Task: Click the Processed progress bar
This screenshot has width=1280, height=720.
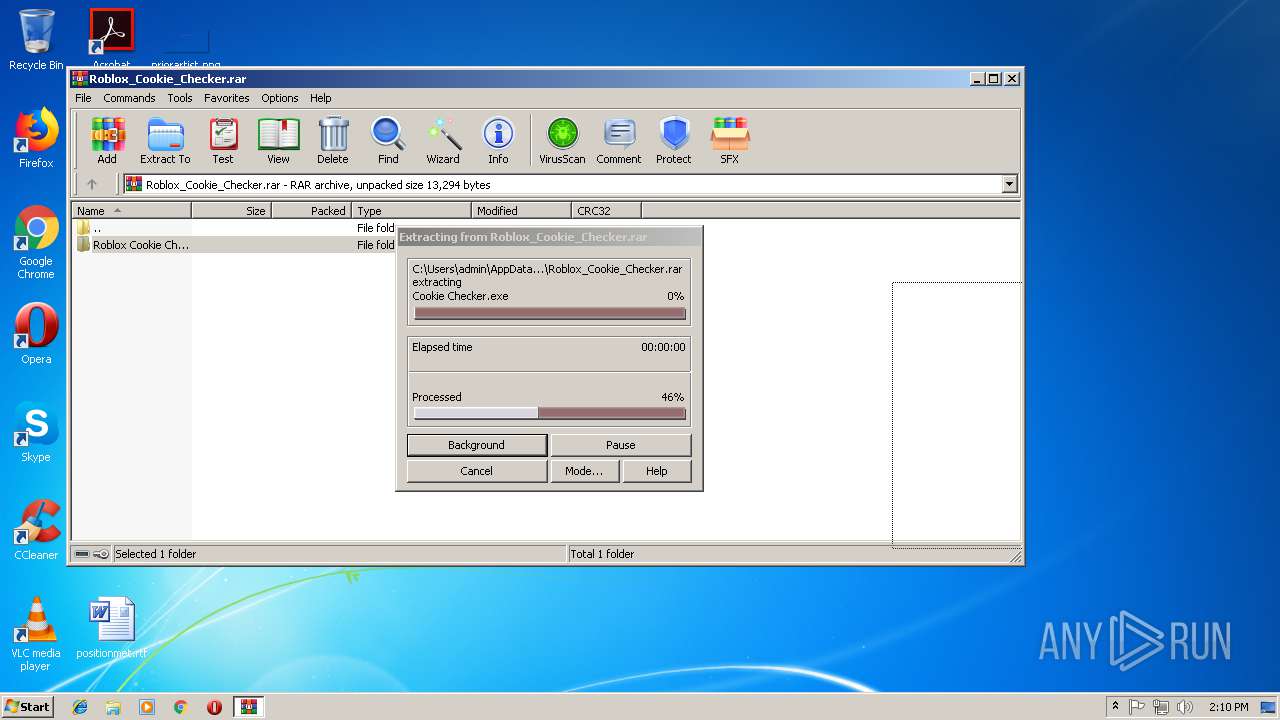Action: tap(549, 413)
